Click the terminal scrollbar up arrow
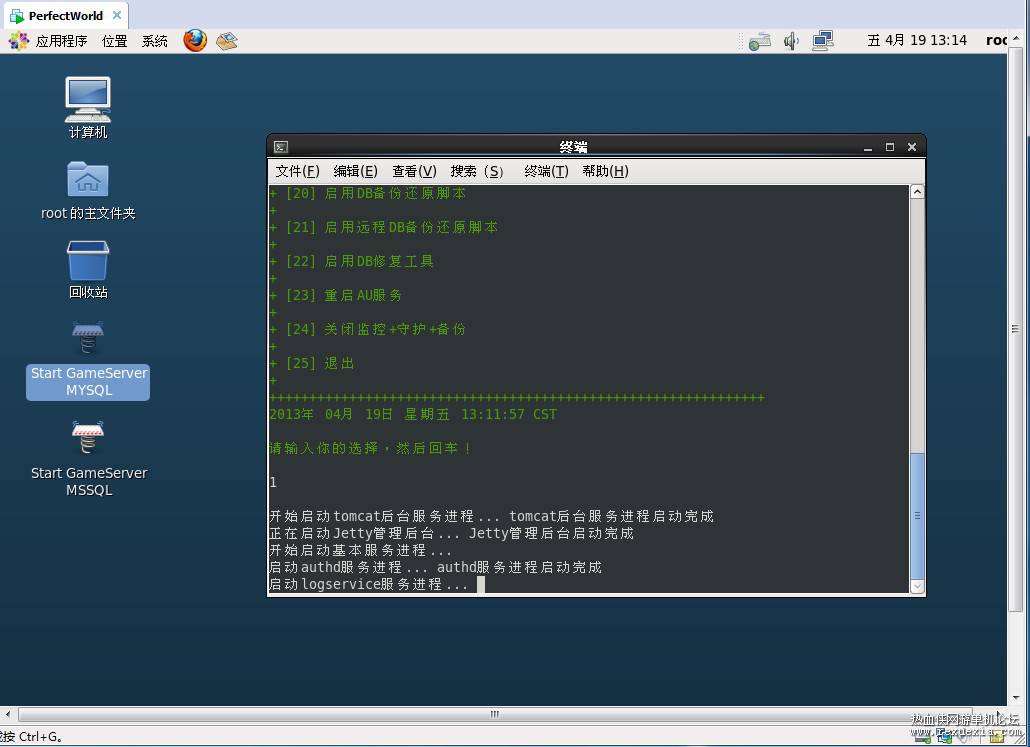Image resolution: width=1030 pixels, height=747 pixels. coord(917,192)
